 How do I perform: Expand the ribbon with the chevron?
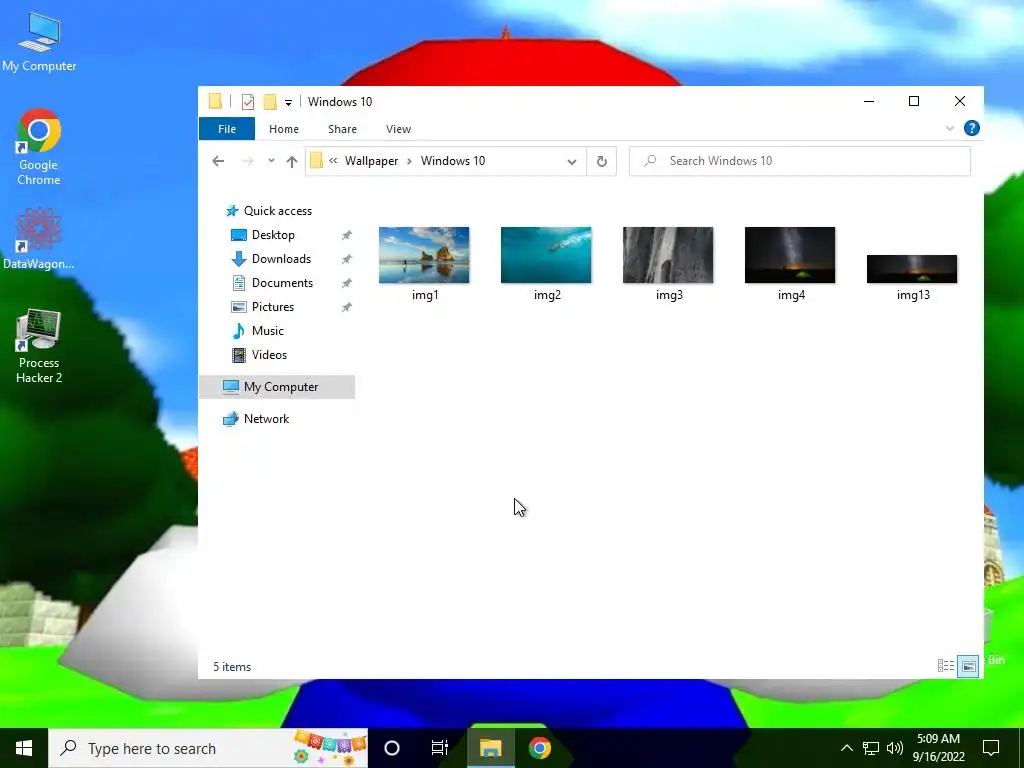coord(950,129)
